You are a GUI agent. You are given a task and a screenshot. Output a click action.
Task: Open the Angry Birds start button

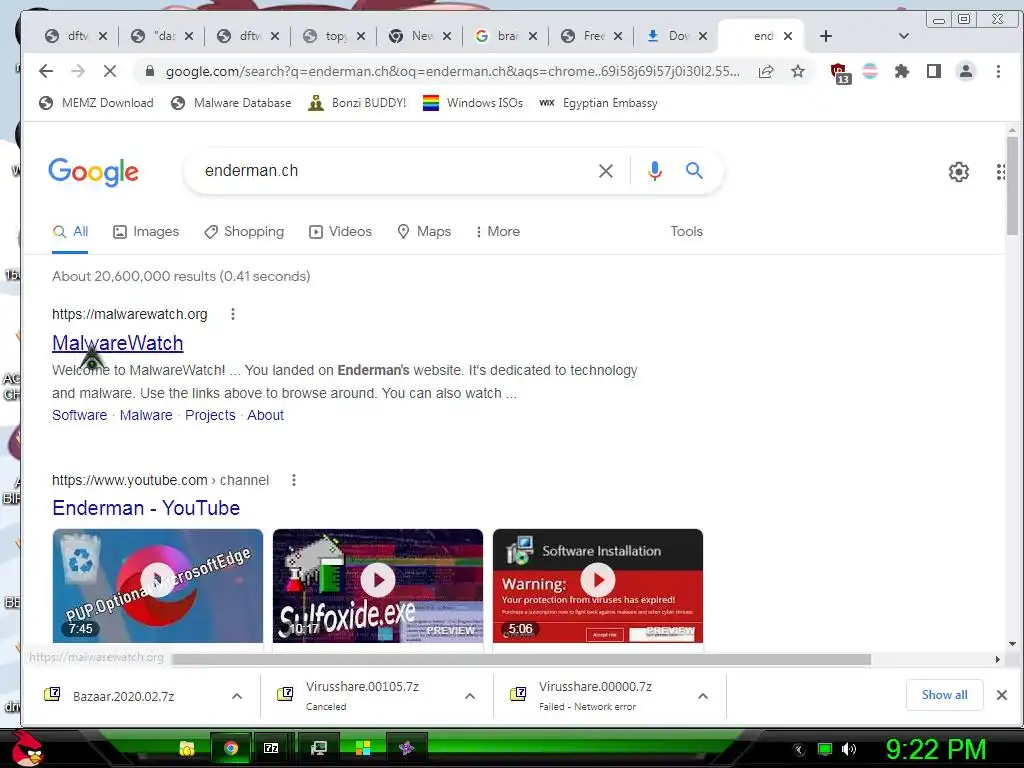(x=26, y=748)
